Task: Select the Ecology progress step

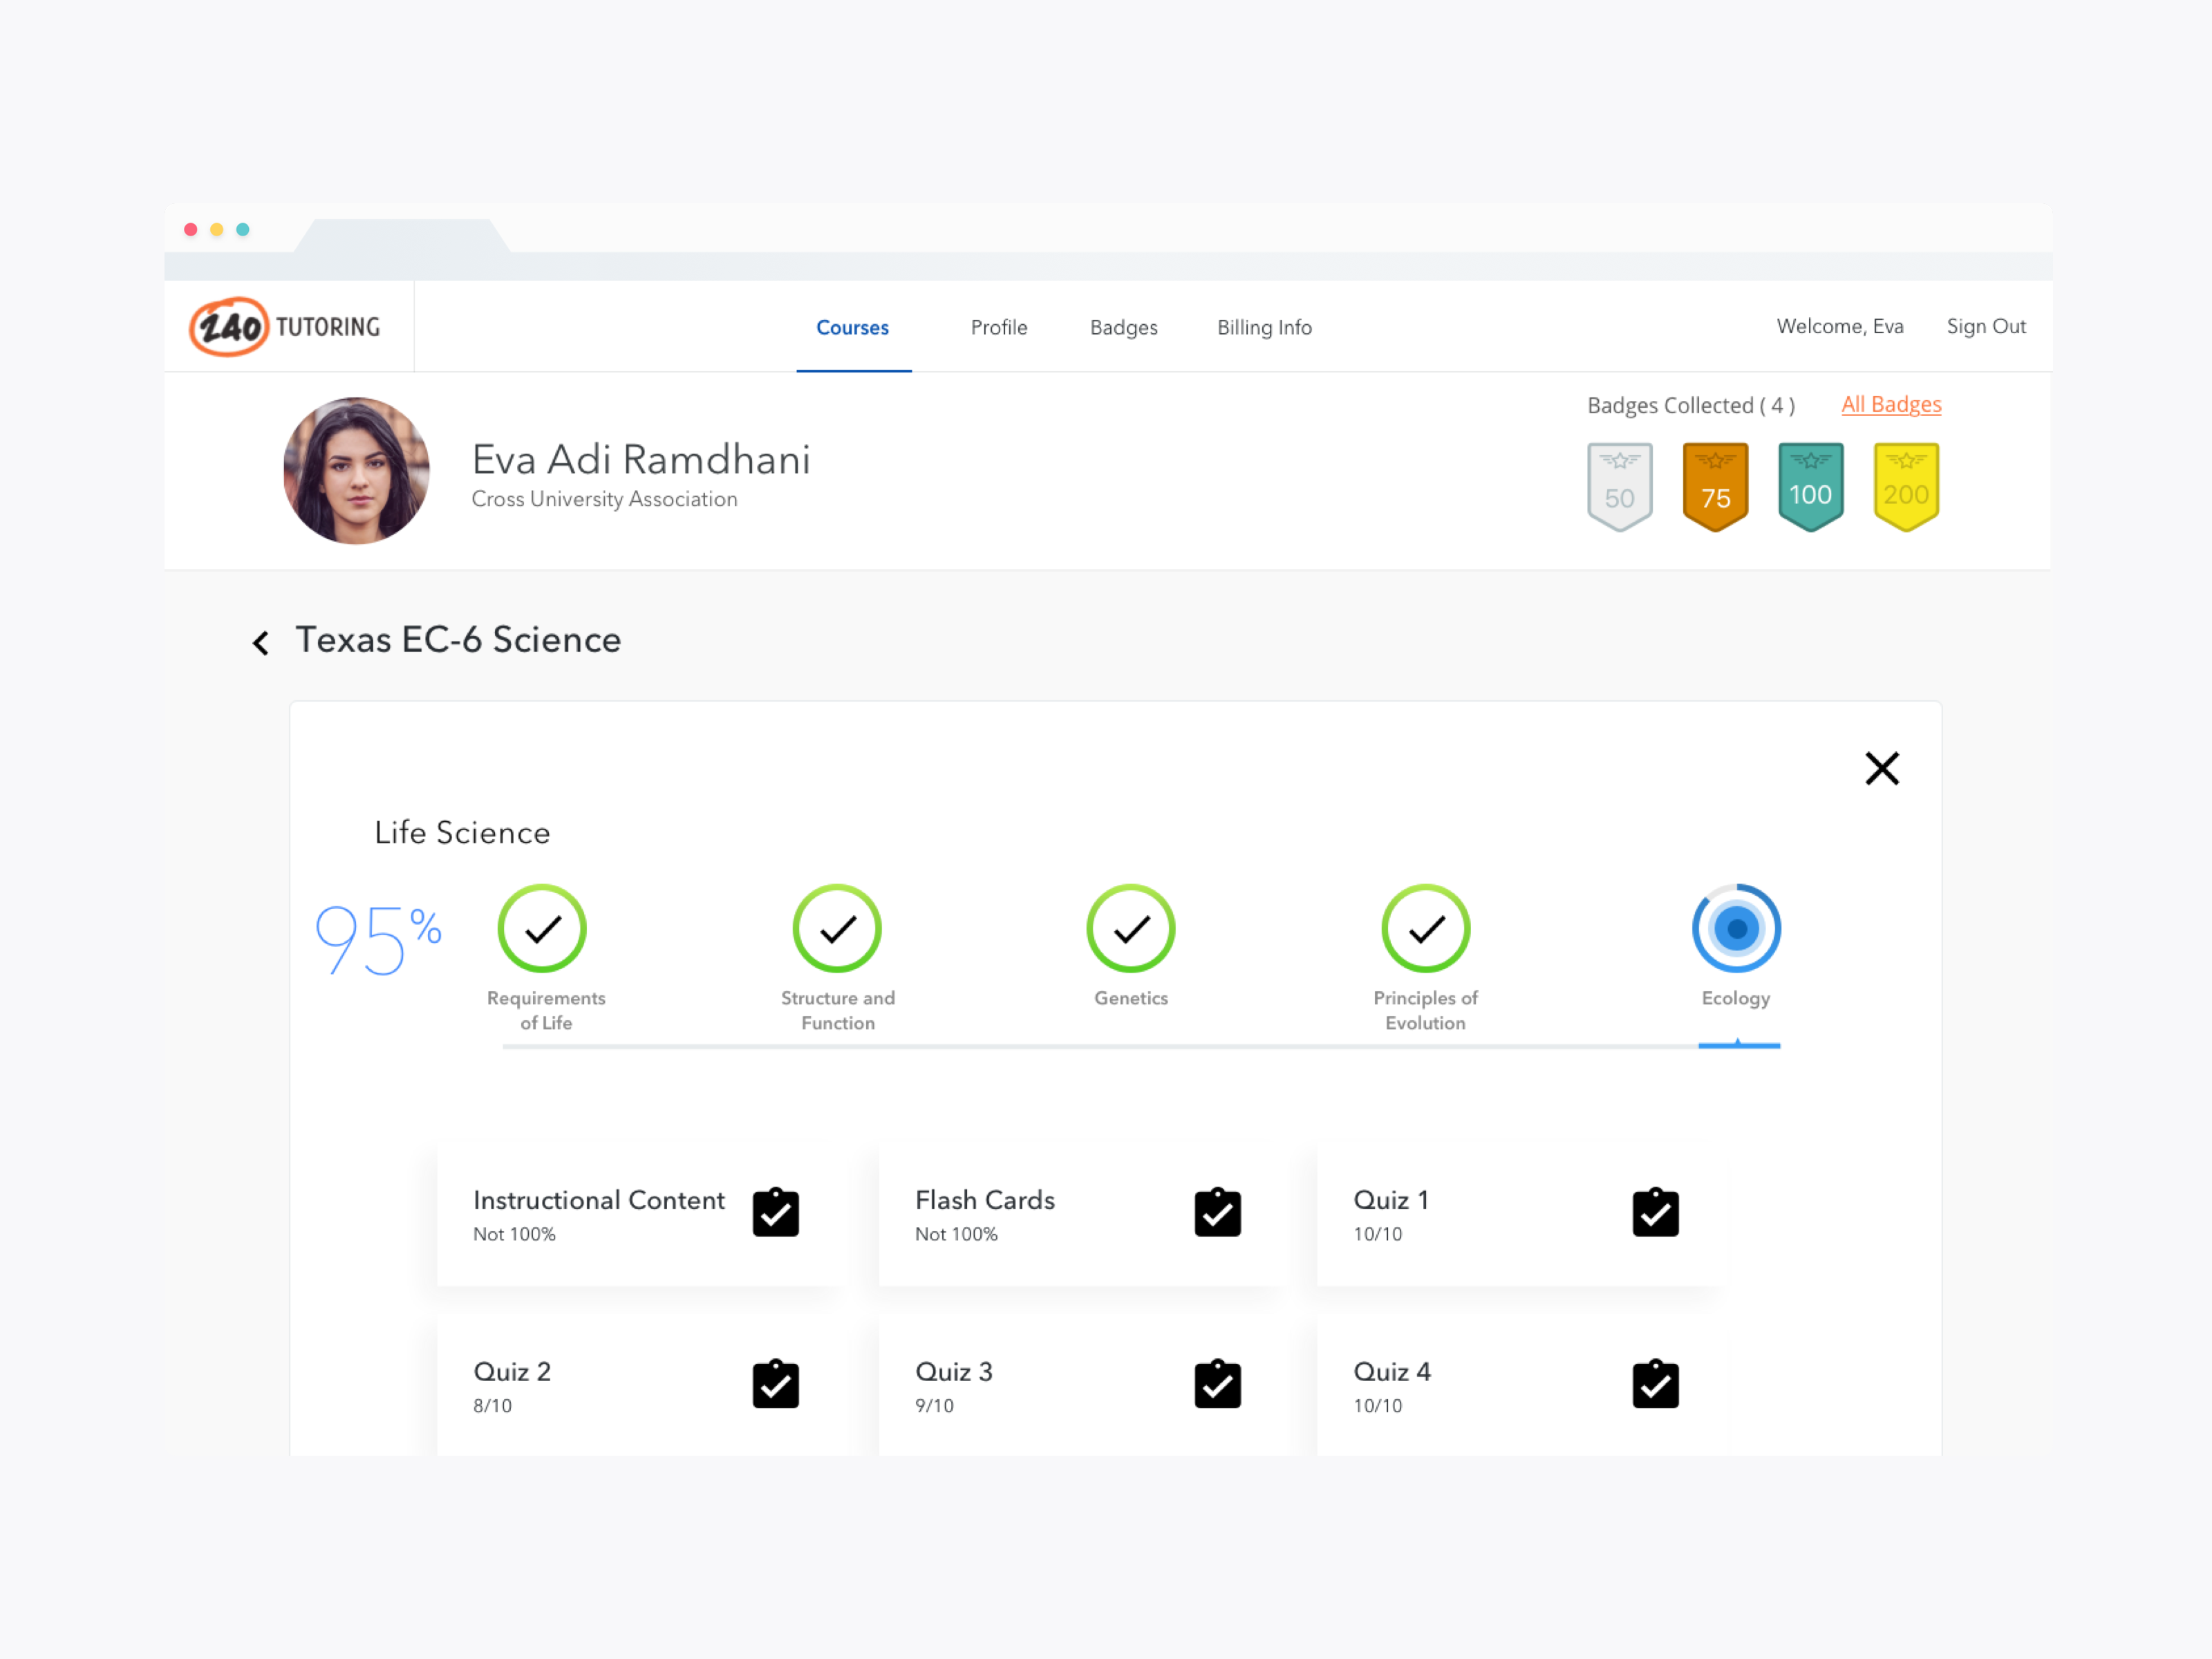Action: (x=1736, y=929)
